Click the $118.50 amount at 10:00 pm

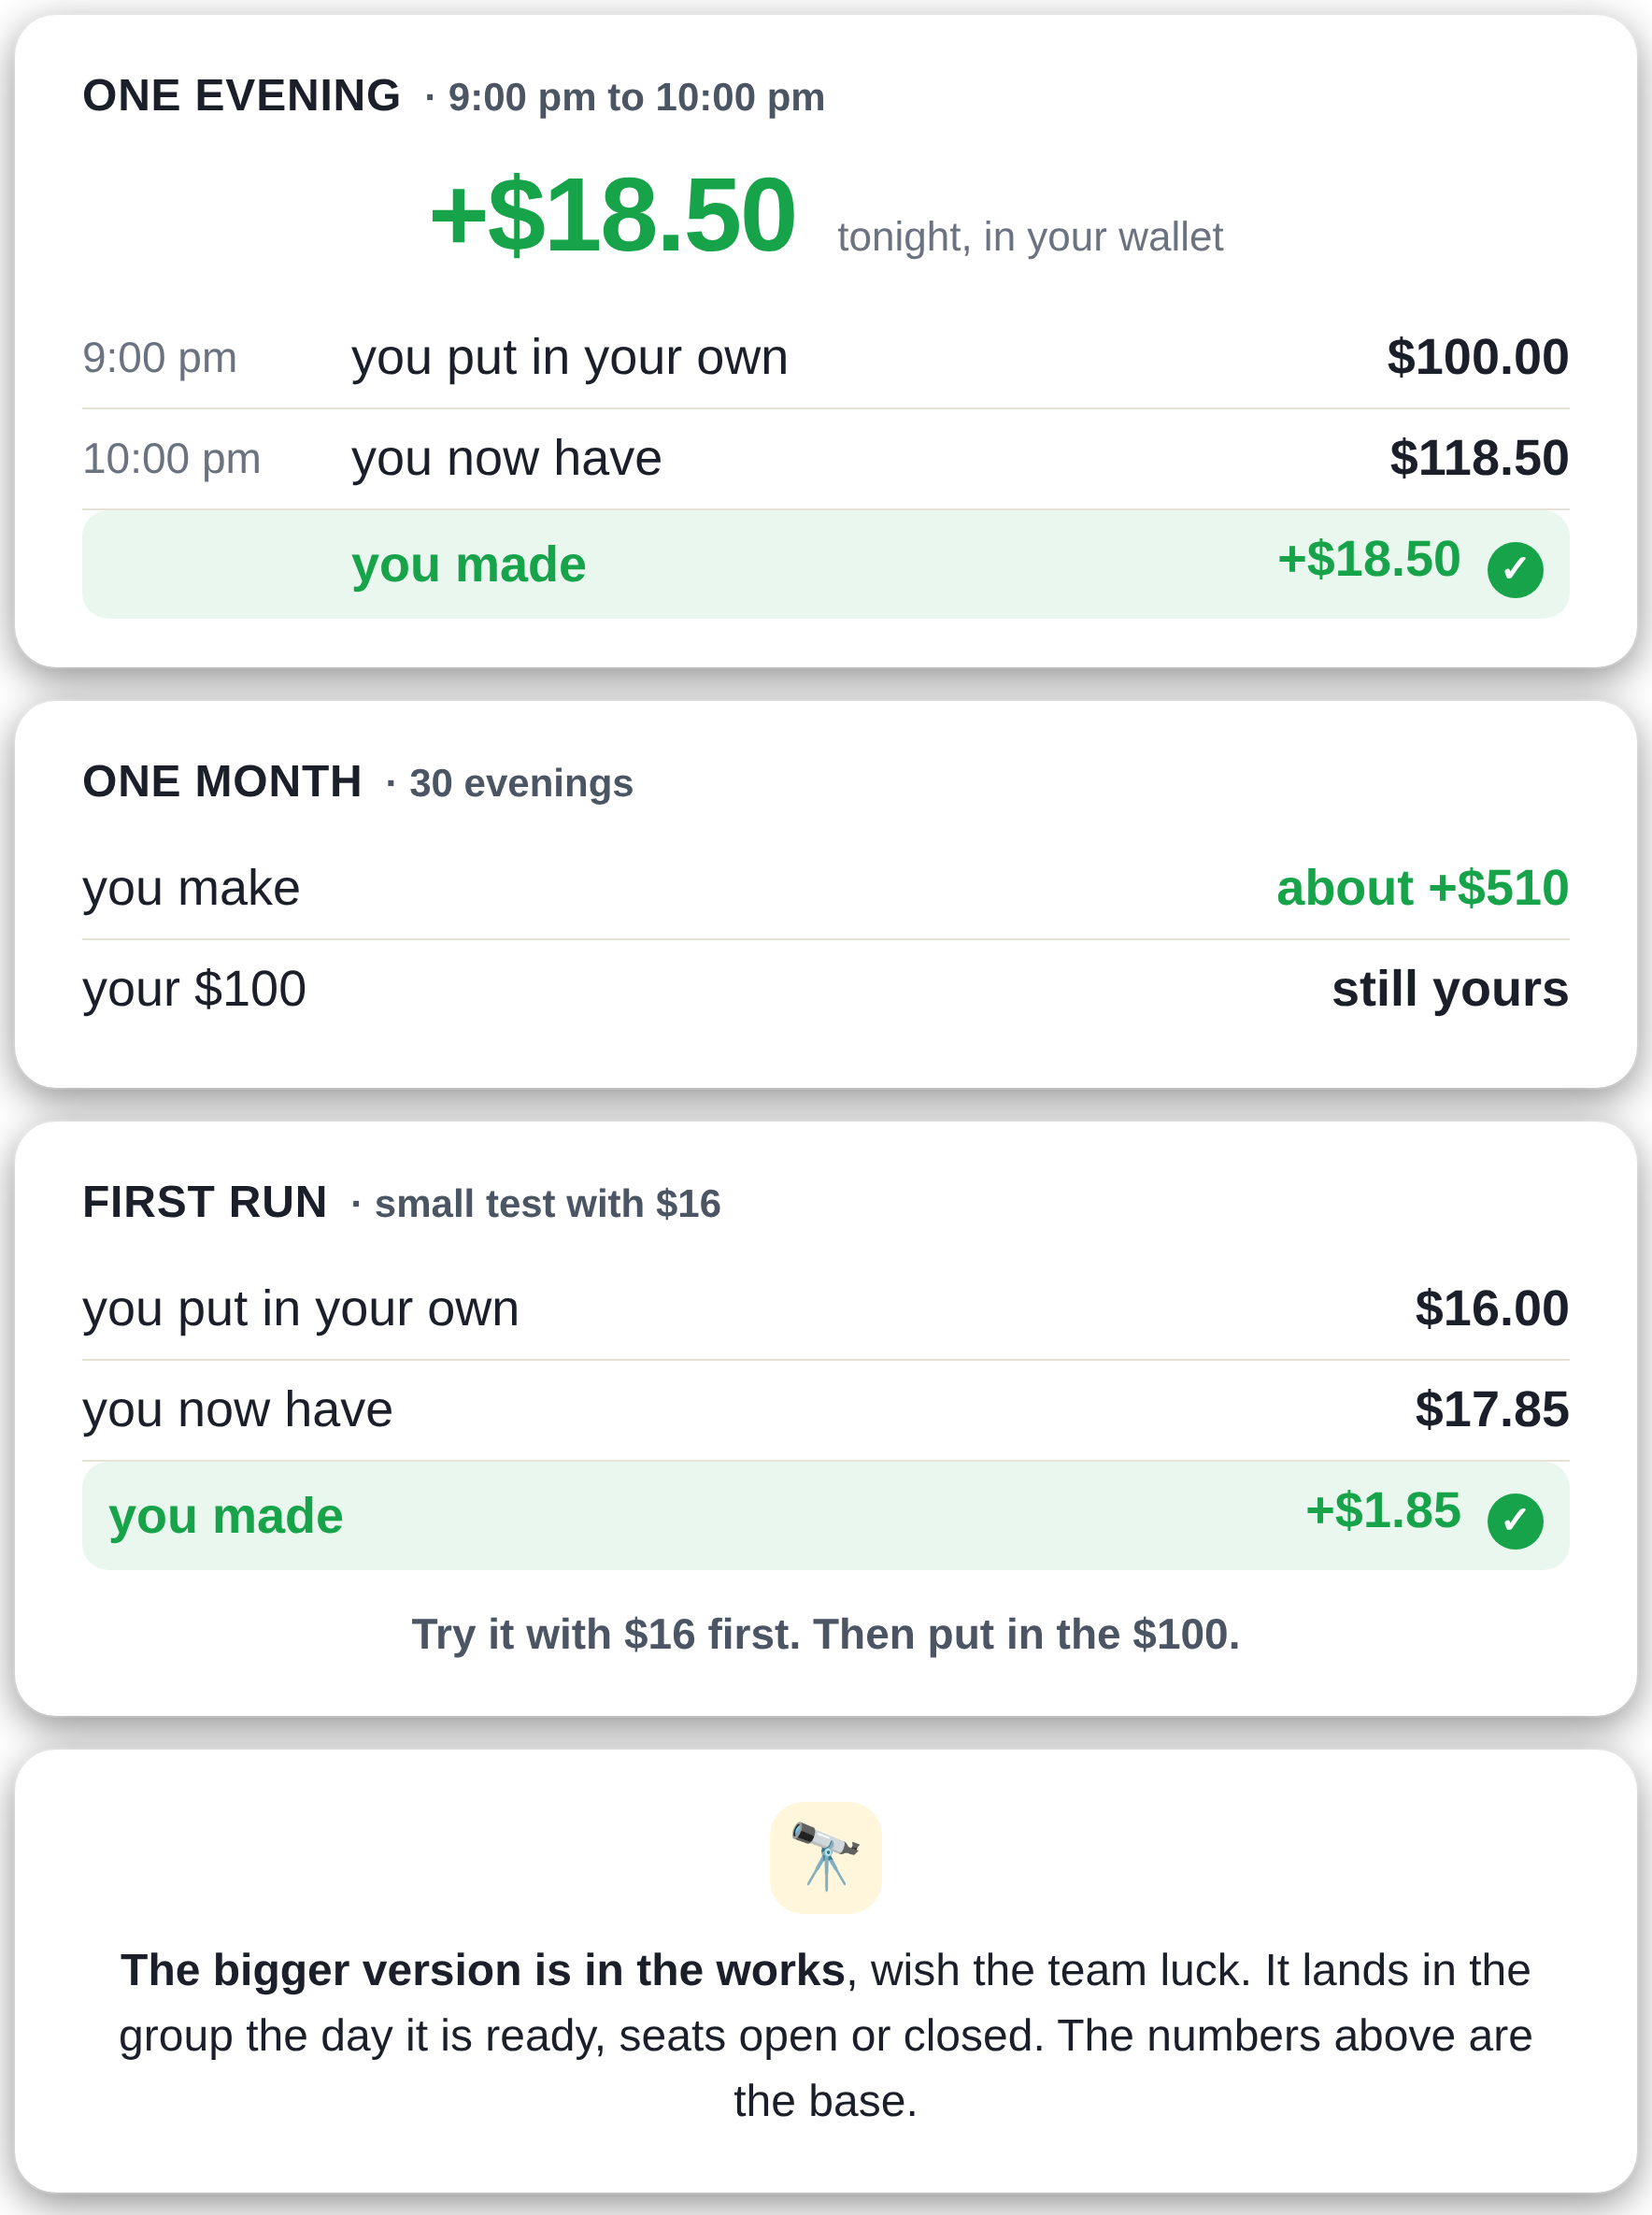tap(1479, 458)
